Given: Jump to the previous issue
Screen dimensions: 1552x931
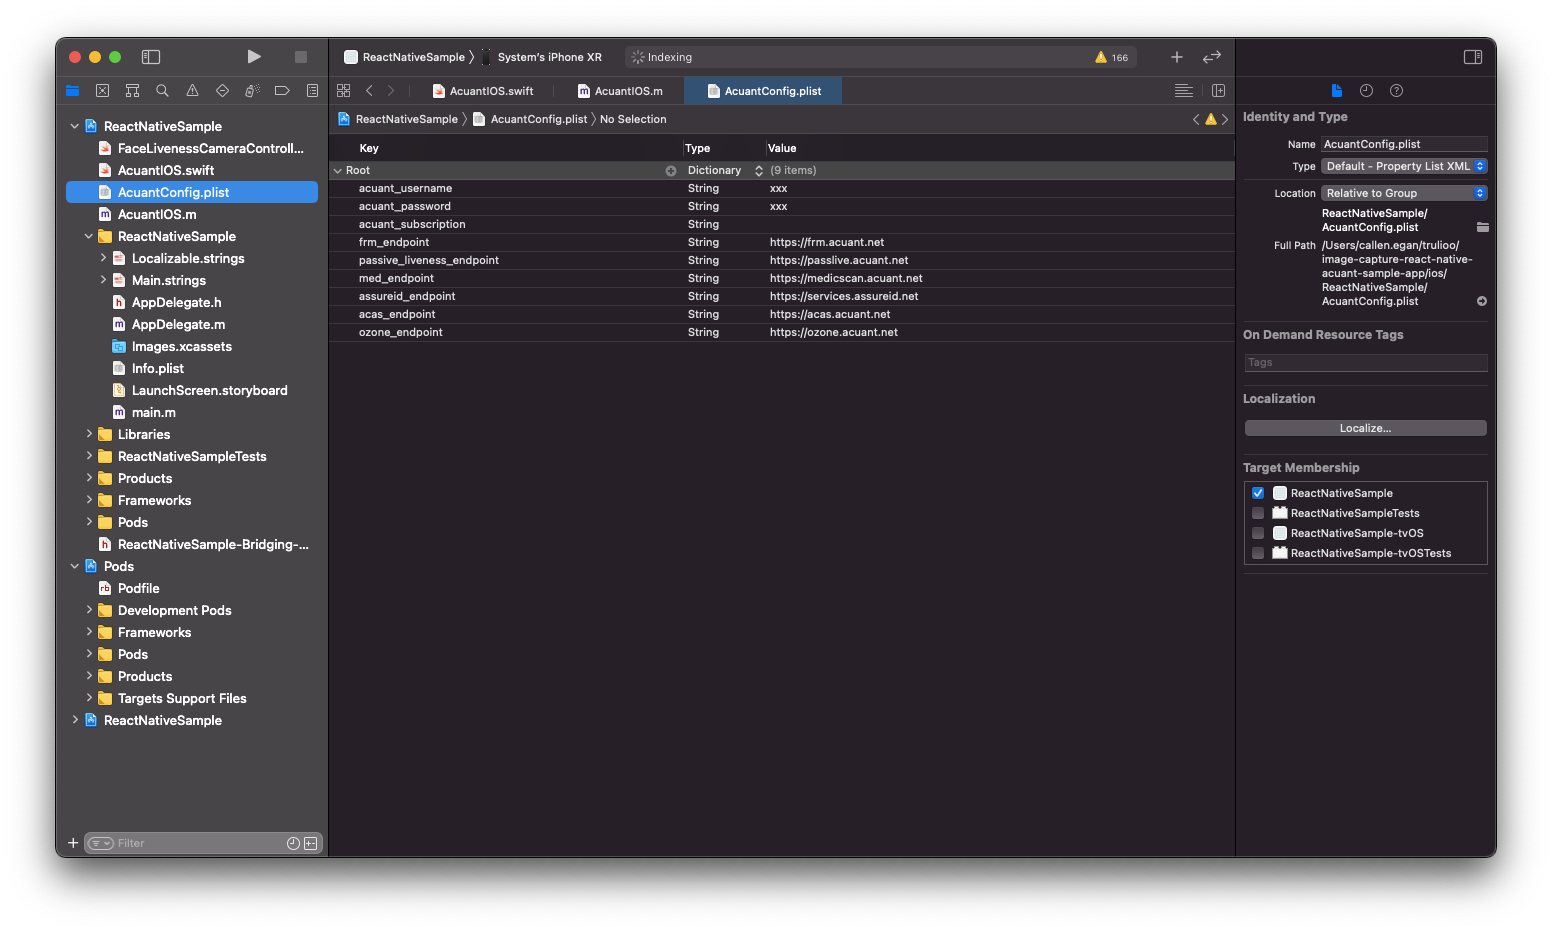Looking at the screenshot, I should pyautogui.click(x=1196, y=119).
